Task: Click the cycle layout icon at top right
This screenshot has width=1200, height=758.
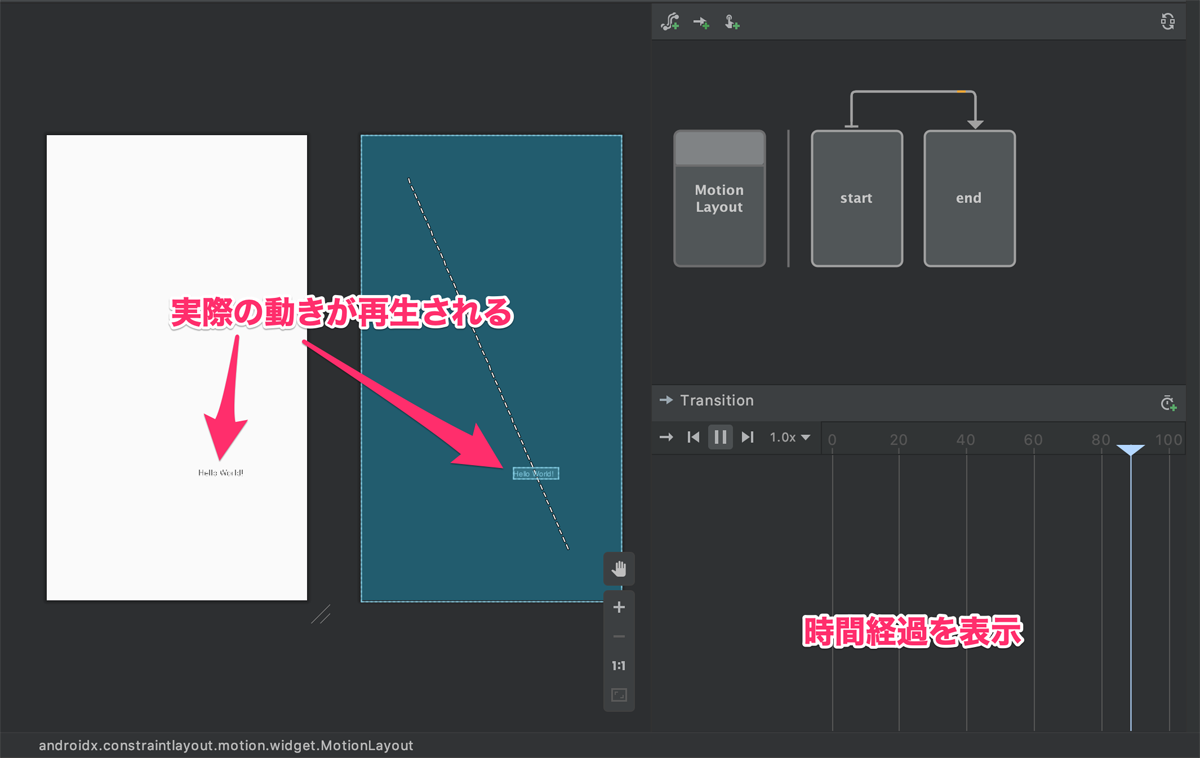Action: [x=1167, y=21]
